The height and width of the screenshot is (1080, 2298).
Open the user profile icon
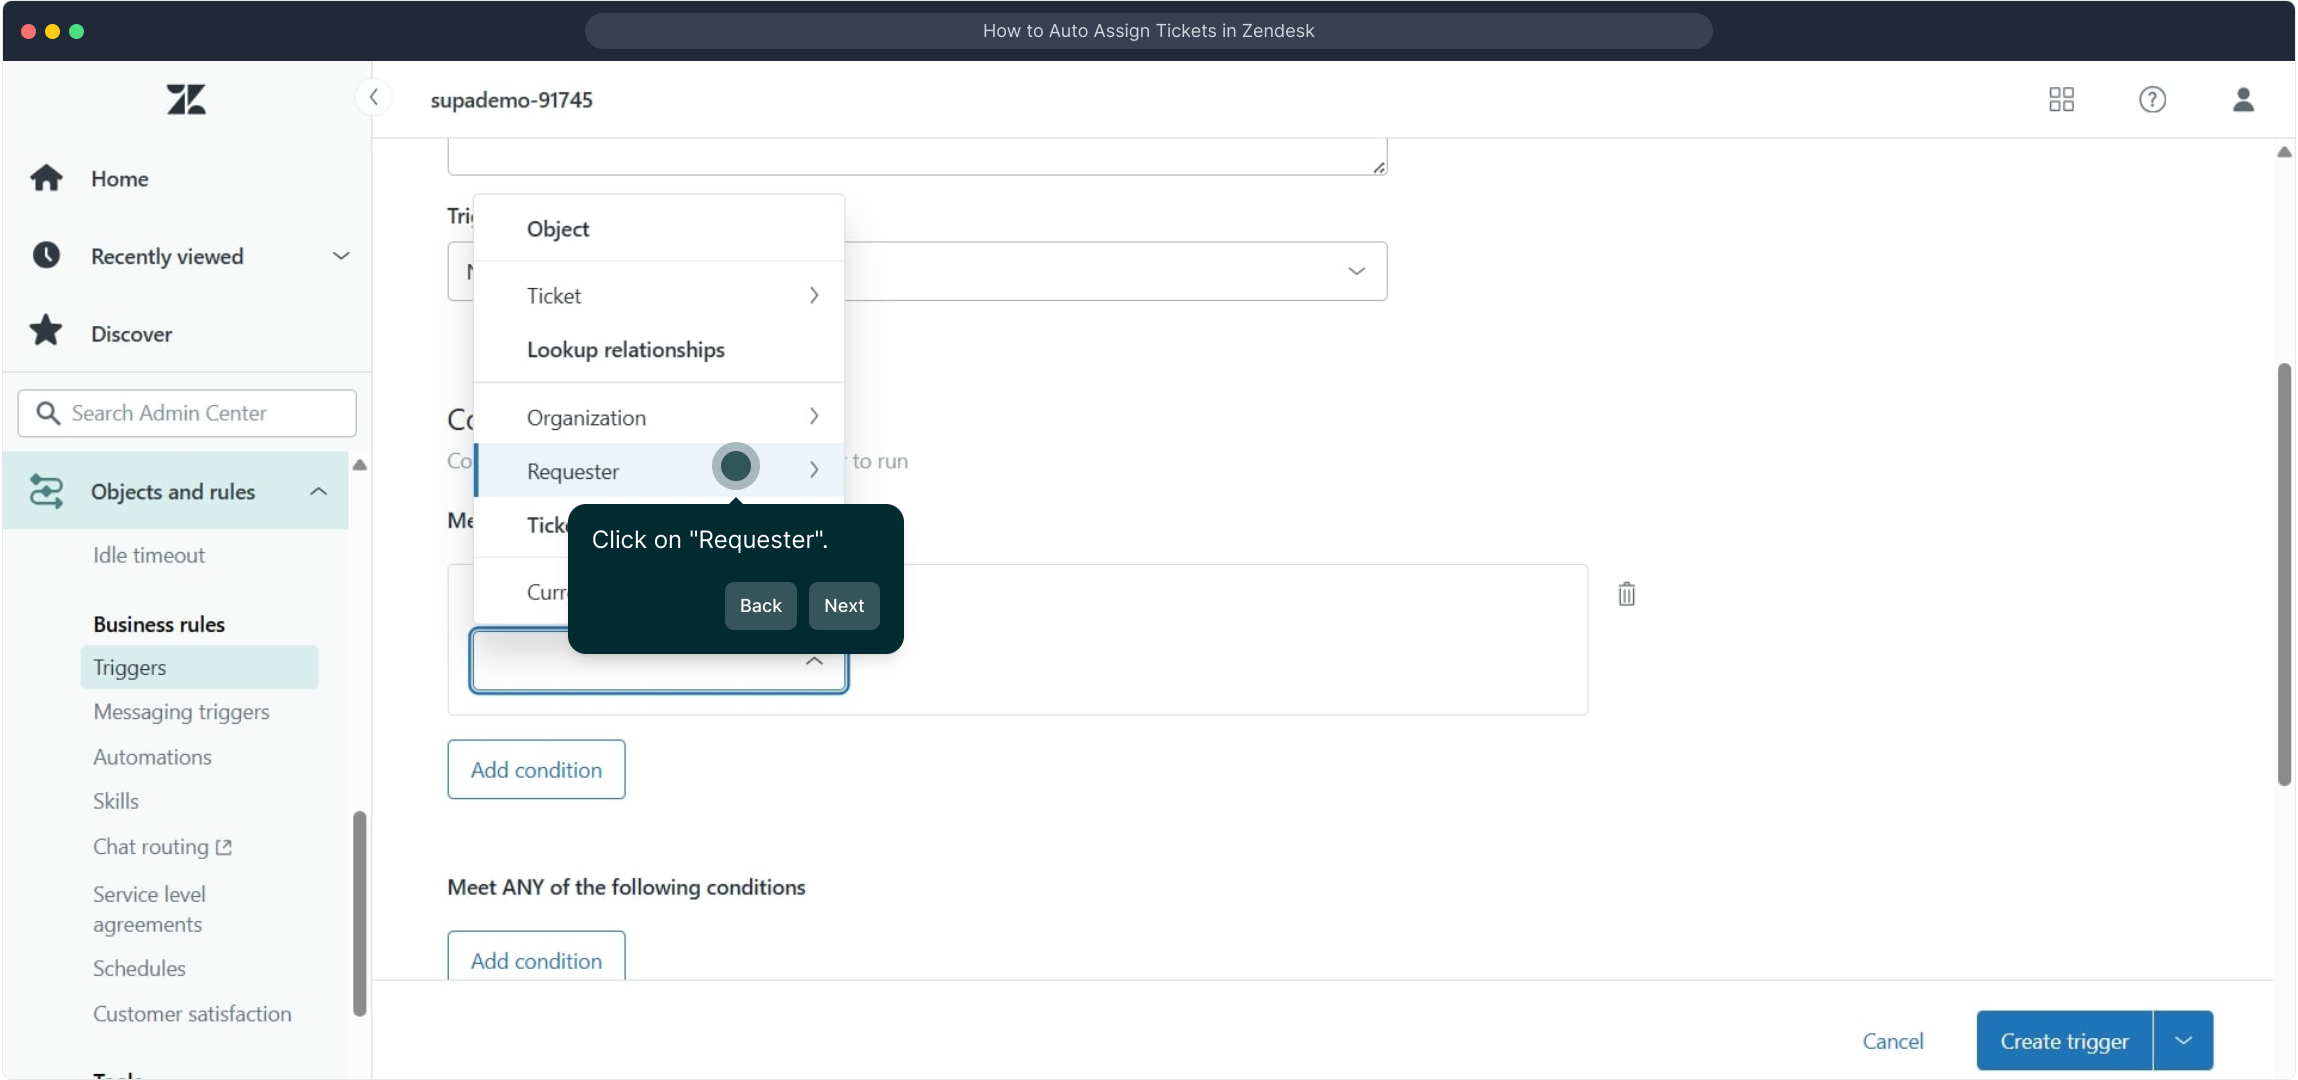[x=2243, y=99]
